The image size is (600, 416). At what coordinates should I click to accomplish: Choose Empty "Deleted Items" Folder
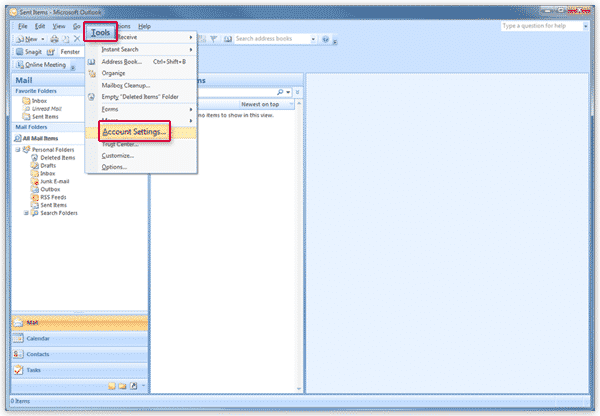[x=147, y=96]
